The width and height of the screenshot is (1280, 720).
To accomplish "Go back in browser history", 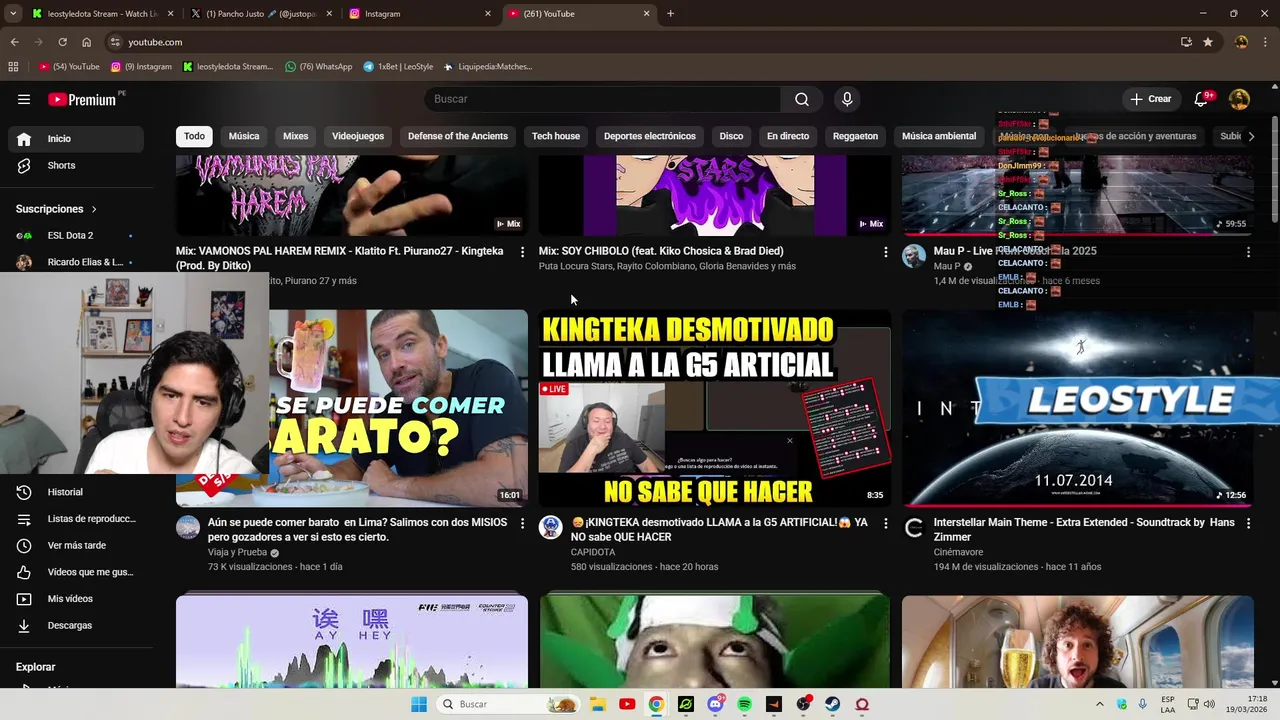I will 14,42.
